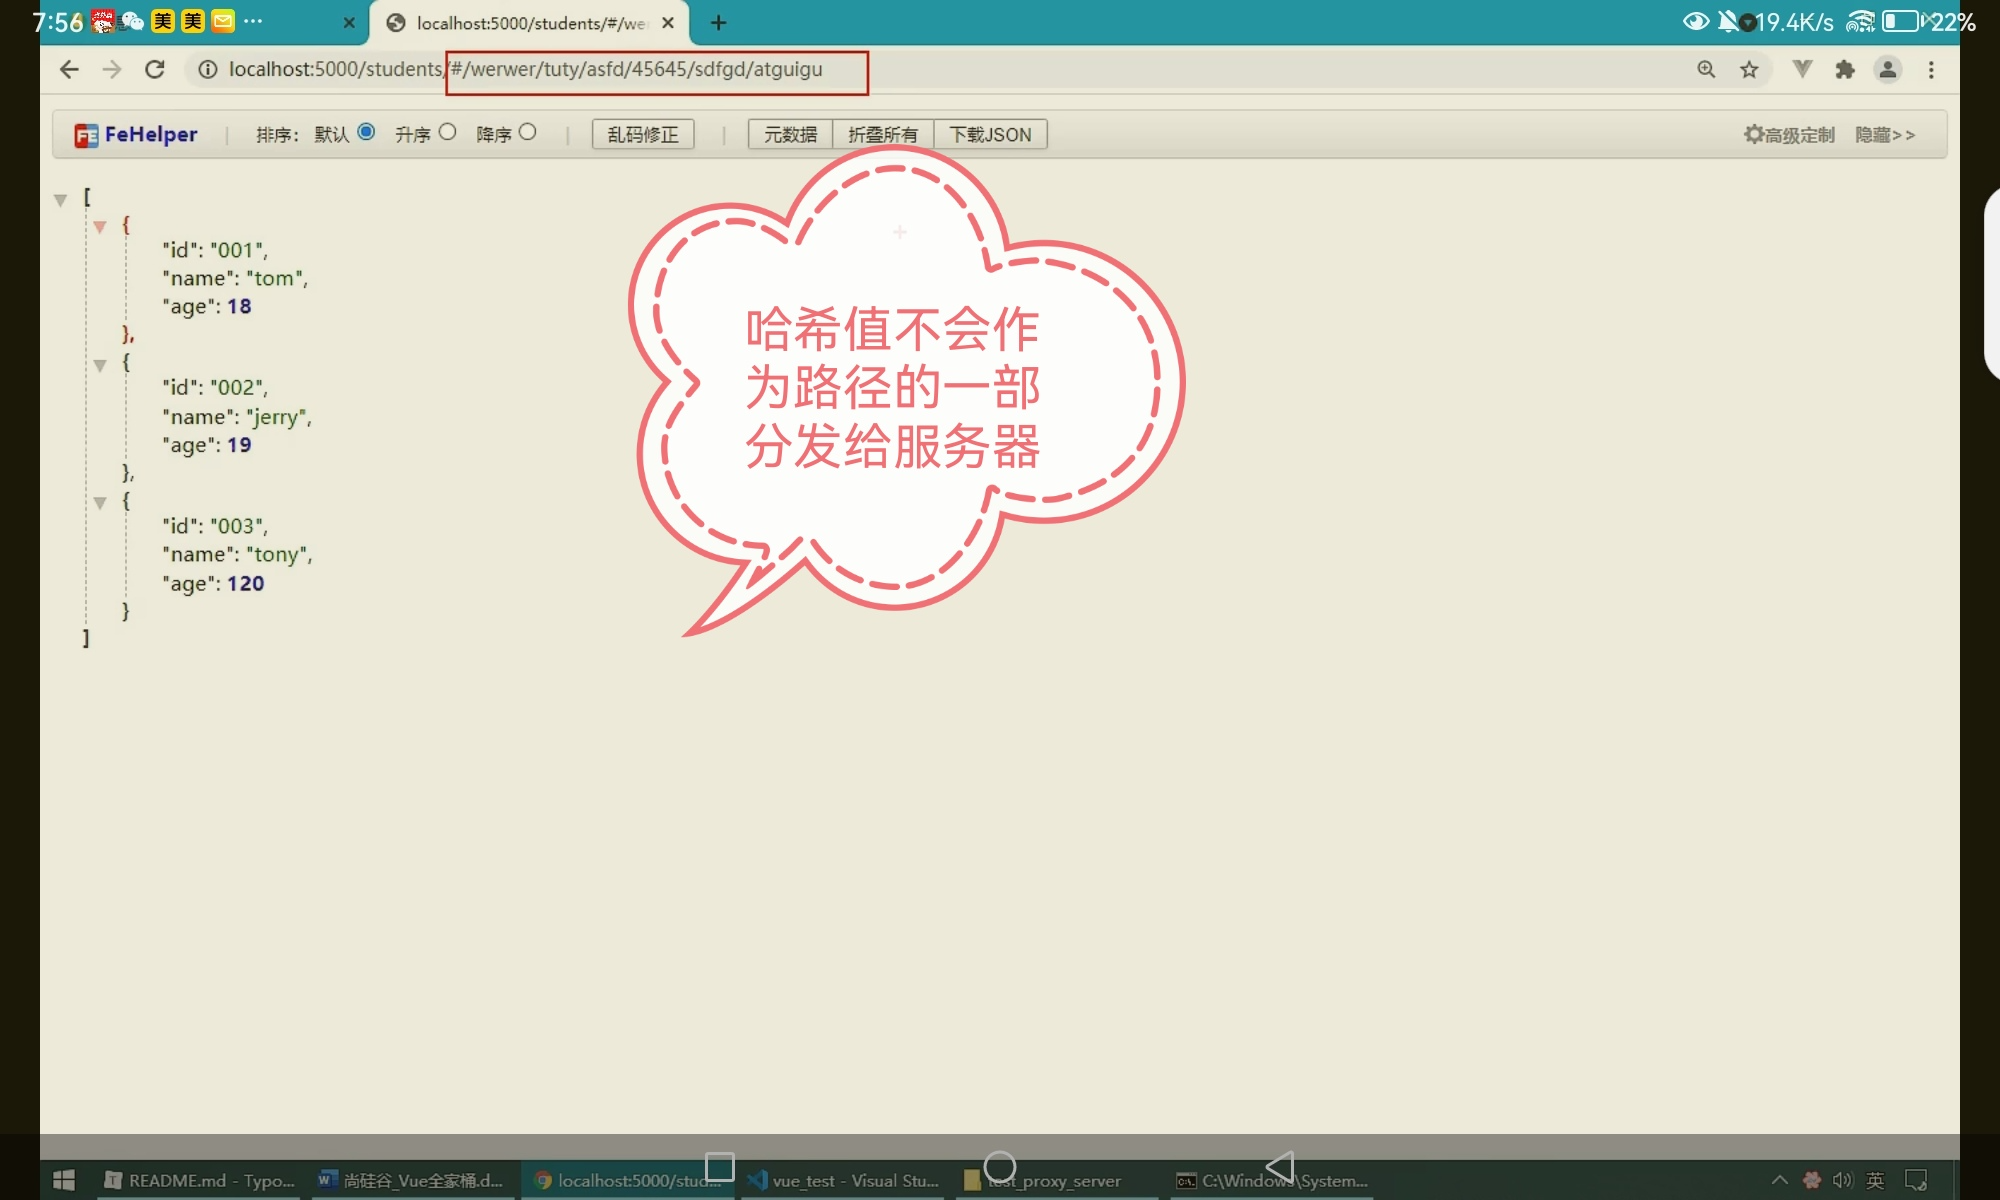Select the 默认 sort radio button
Image resolution: width=2000 pixels, height=1200 pixels.
(x=366, y=132)
